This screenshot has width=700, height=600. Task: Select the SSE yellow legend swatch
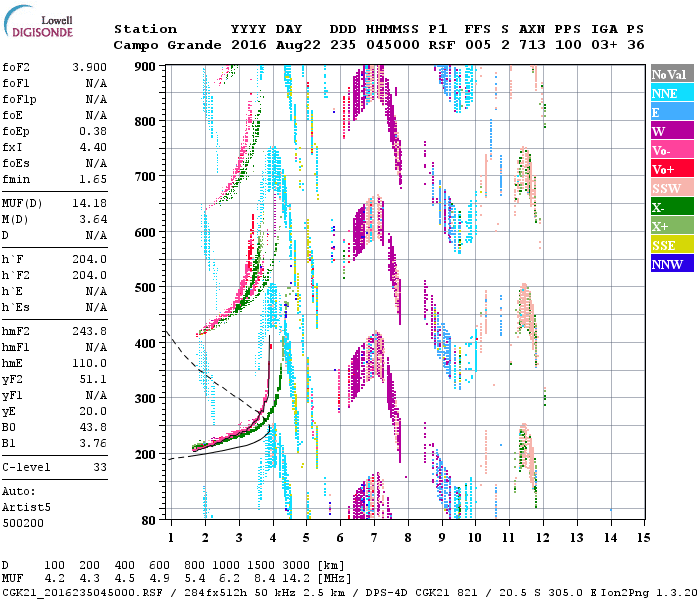672,245
